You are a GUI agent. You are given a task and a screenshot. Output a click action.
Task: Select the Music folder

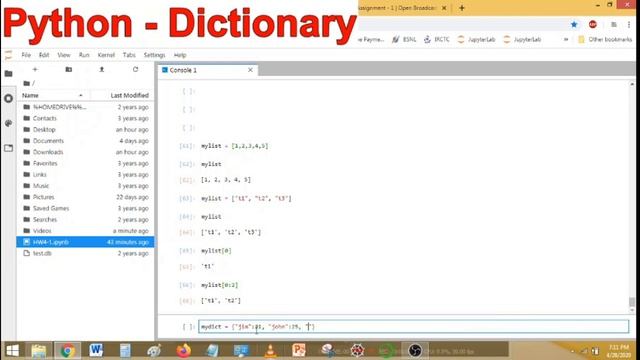pyautogui.click(x=85, y=186)
